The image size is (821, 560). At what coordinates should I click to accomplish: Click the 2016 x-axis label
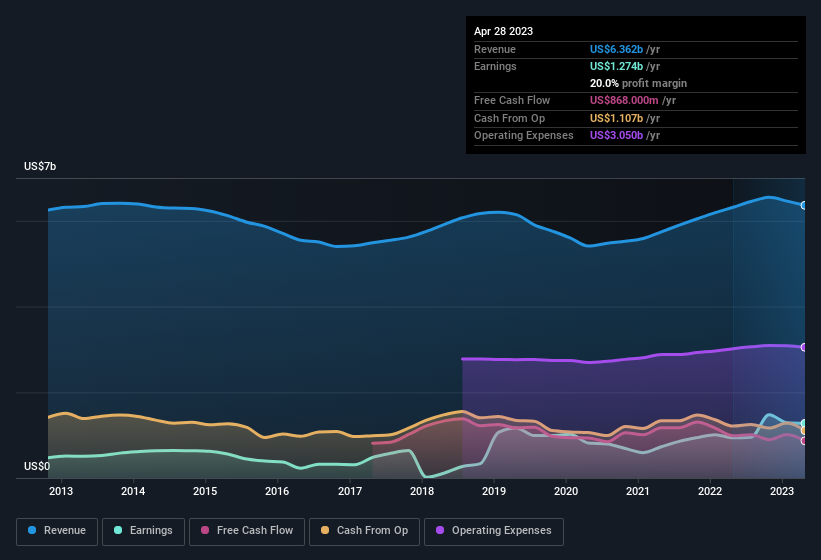(x=277, y=491)
